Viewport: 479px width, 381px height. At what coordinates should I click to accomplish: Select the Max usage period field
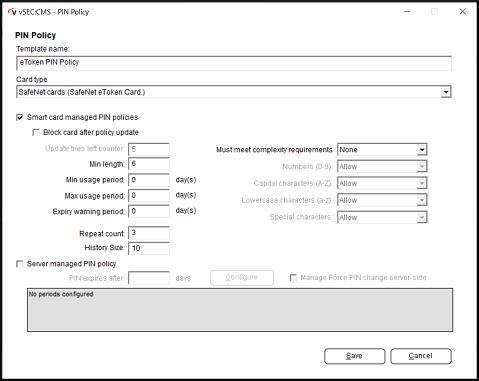(x=149, y=196)
